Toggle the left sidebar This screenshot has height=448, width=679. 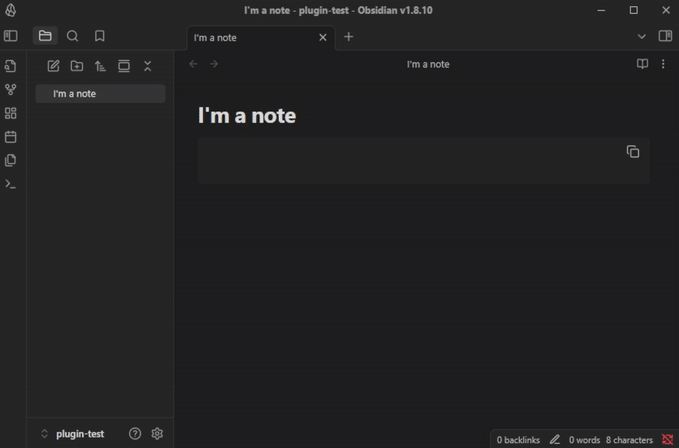[x=11, y=36]
